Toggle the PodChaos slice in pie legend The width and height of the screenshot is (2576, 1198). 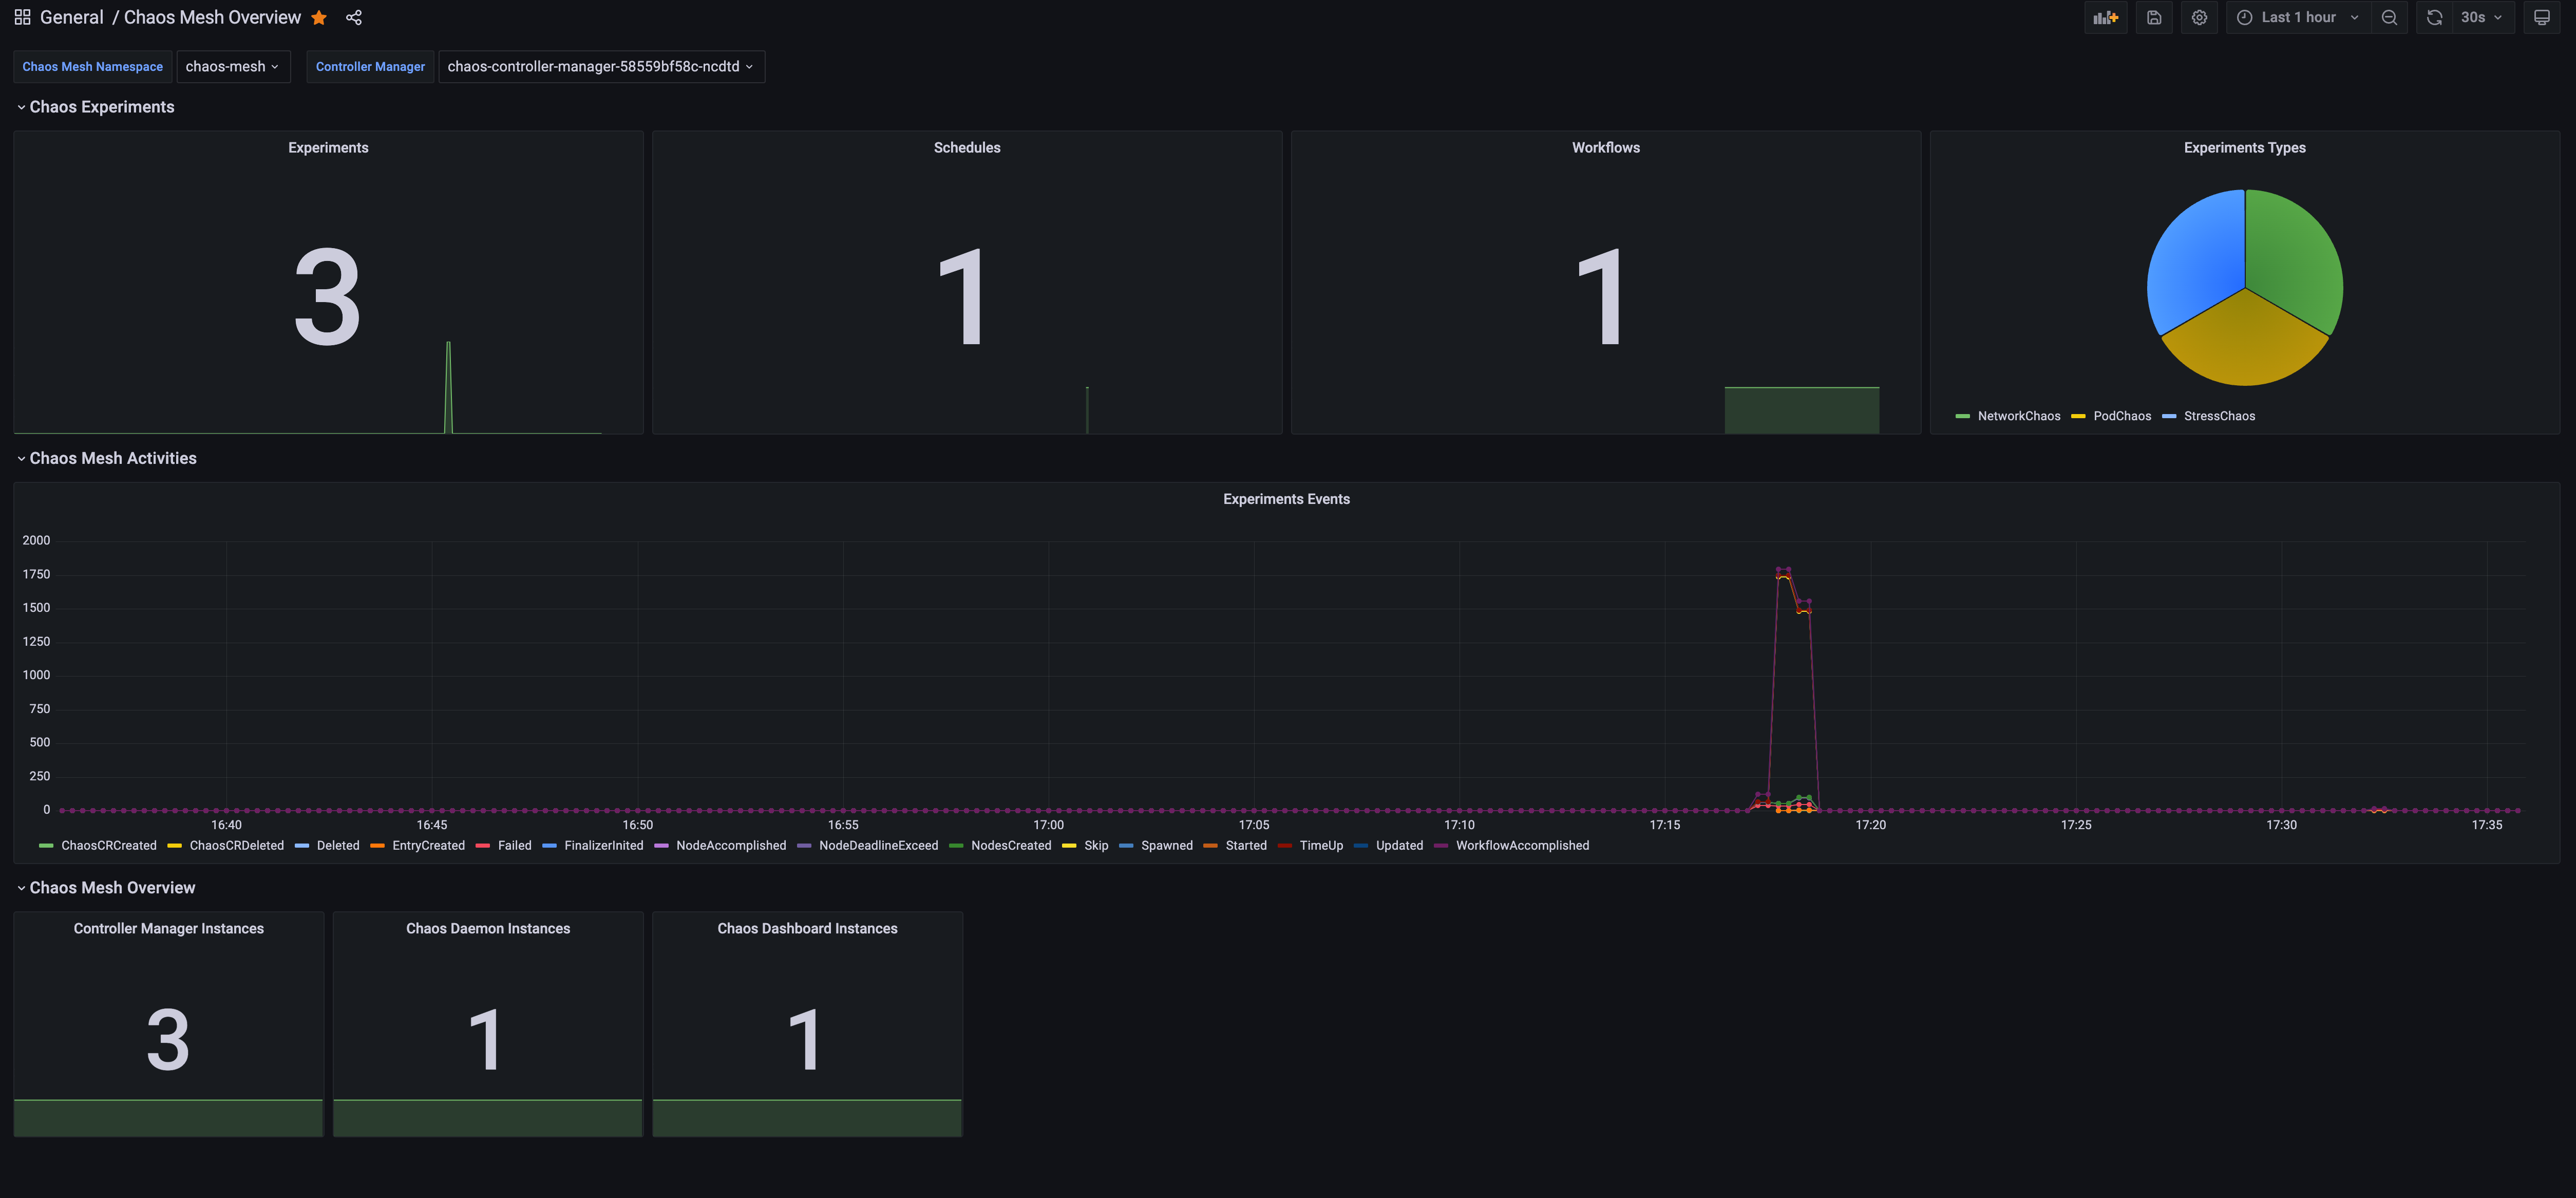[x=2121, y=416]
